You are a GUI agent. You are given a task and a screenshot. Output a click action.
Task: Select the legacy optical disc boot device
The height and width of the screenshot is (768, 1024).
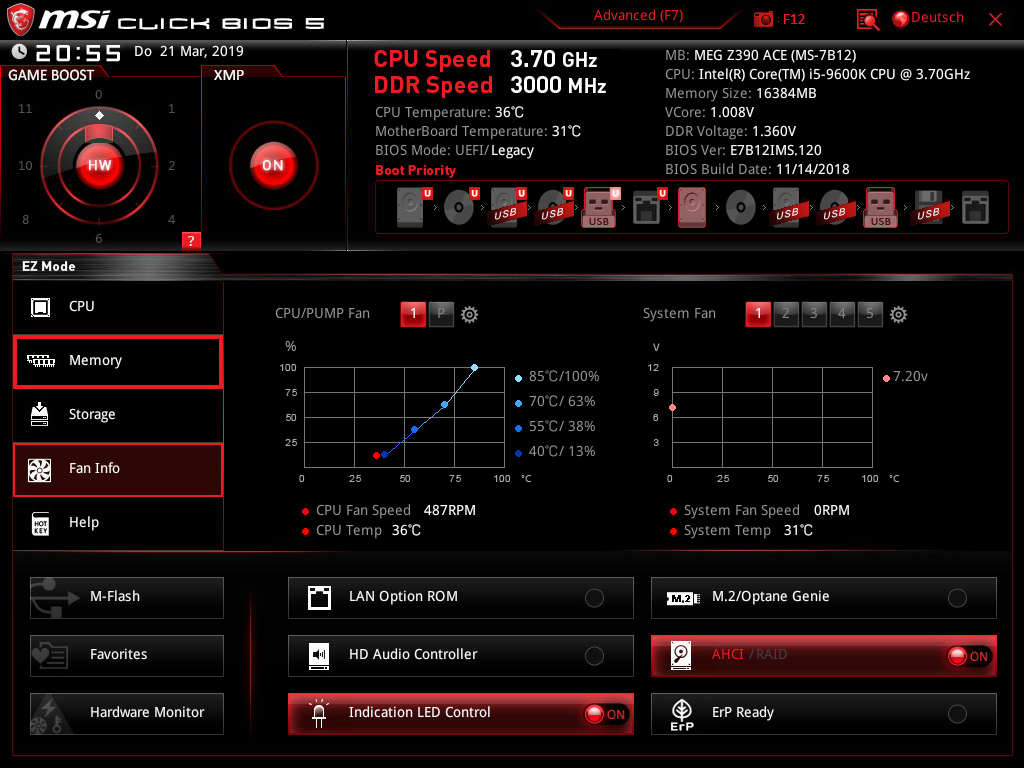tap(741, 208)
